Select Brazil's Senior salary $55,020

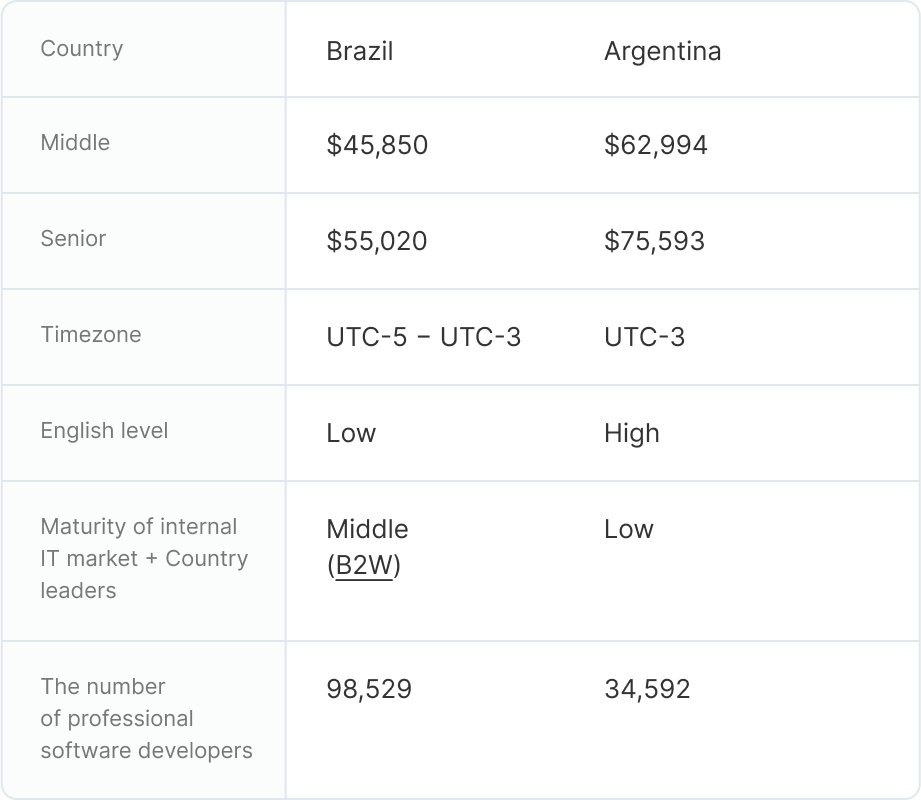(376, 241)
